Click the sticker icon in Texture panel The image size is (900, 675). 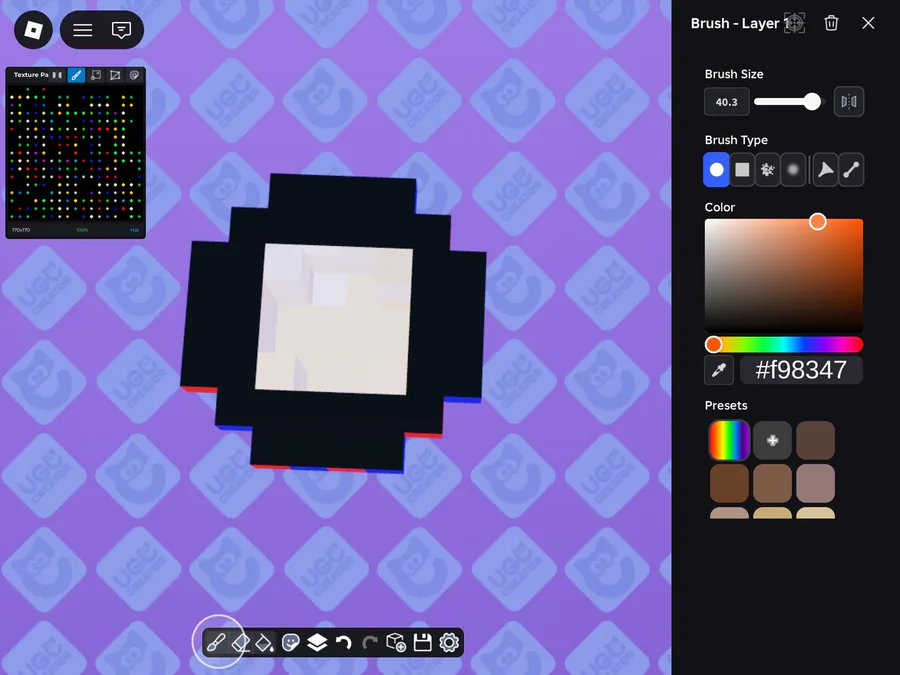click(x=134, y=75)
